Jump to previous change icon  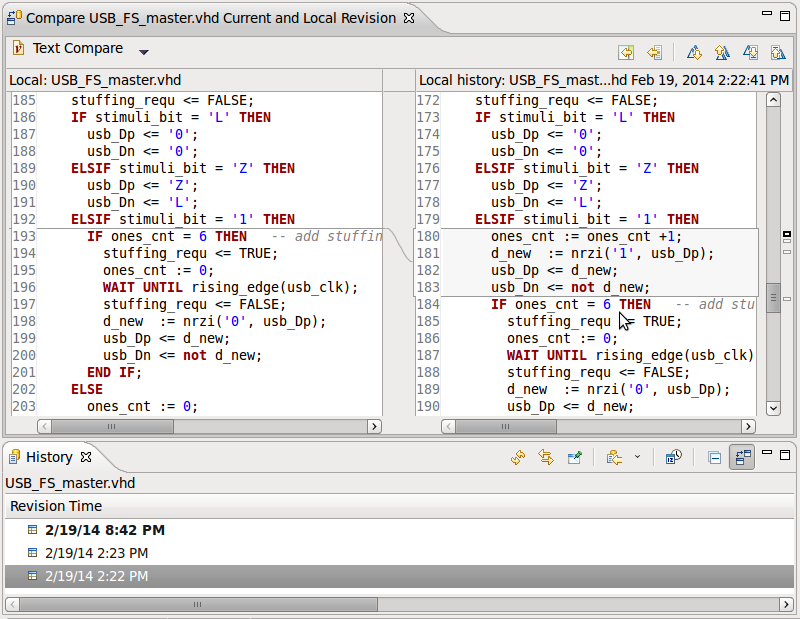[x=777, y=52]
